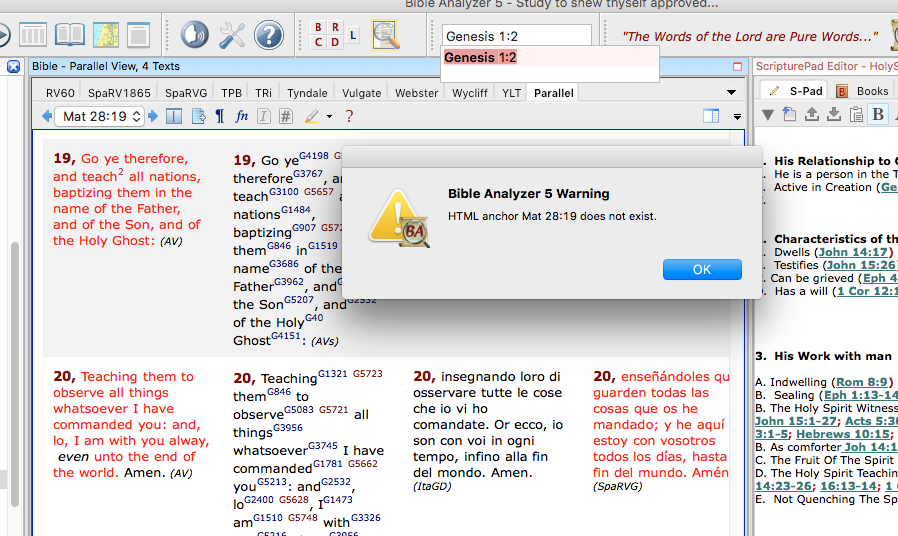Follow the John 14:17 link
The height and width of the screenshot is (536, 898).
[x=853, y=252]
